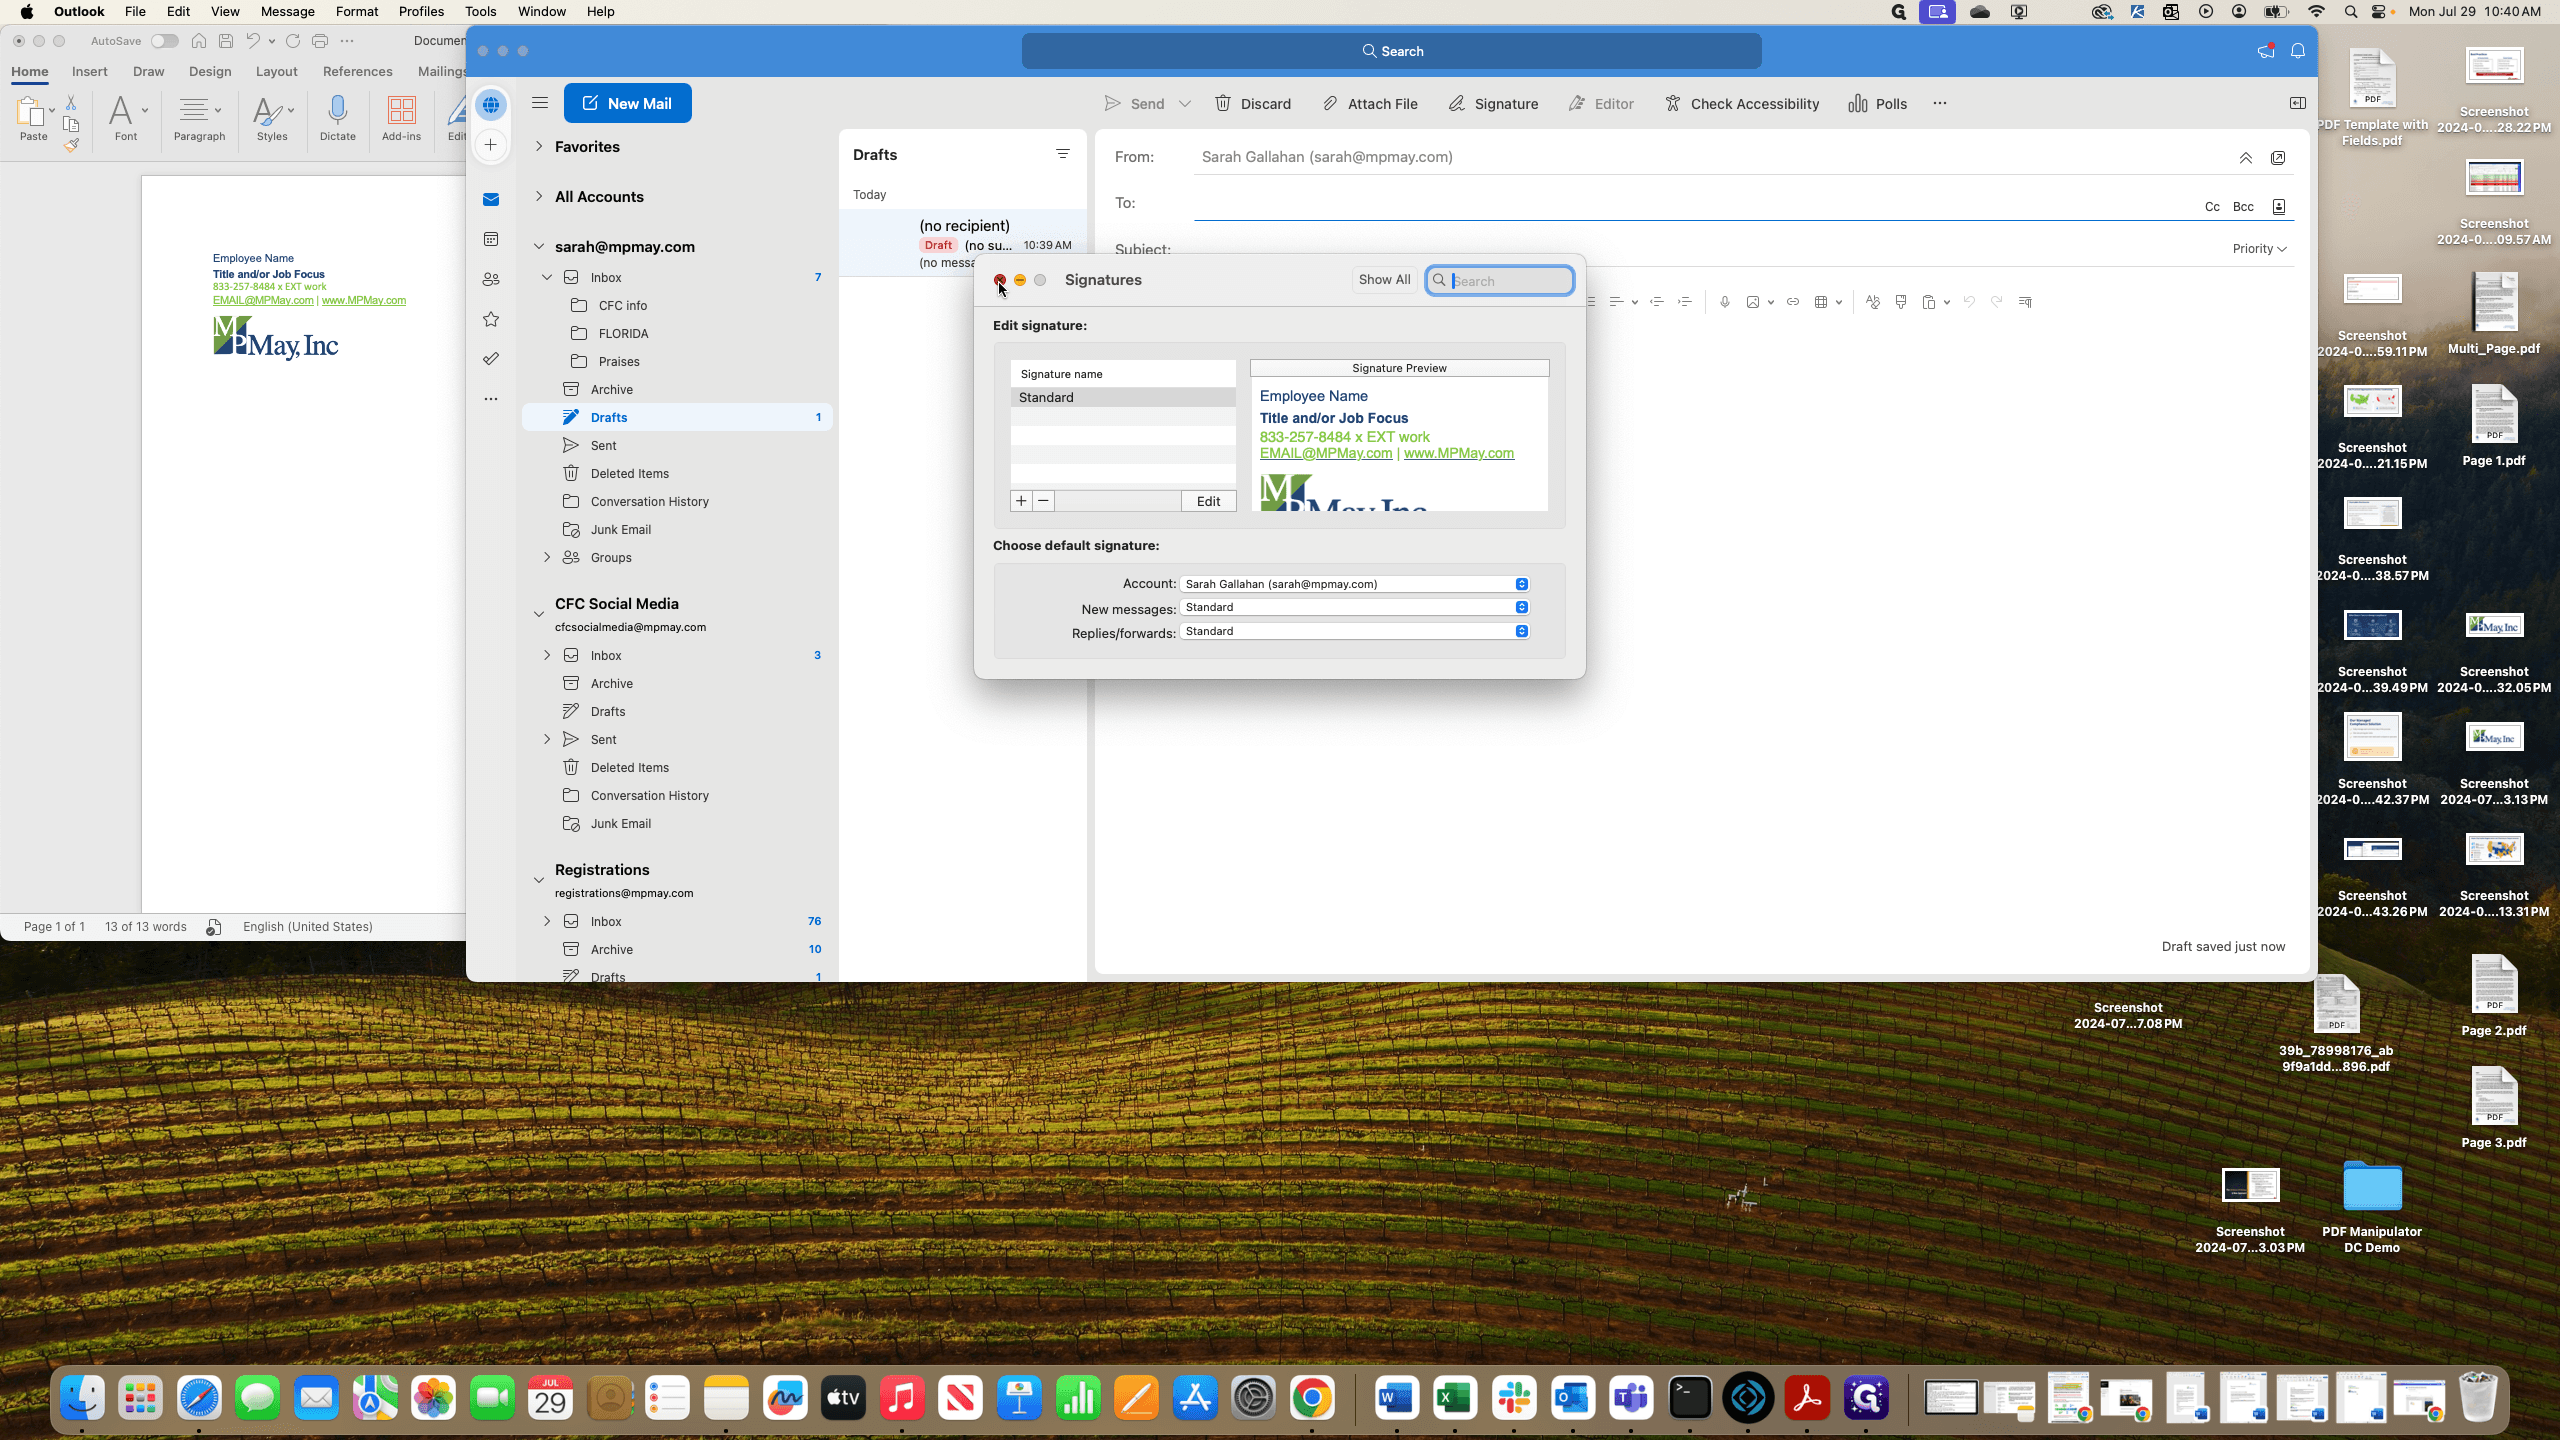The width and height of the screenshot is (2560, 1440).
Task: Toggle the hamburger sidebar navigation button
Action: pyautogui.click(x=540, y=103)
